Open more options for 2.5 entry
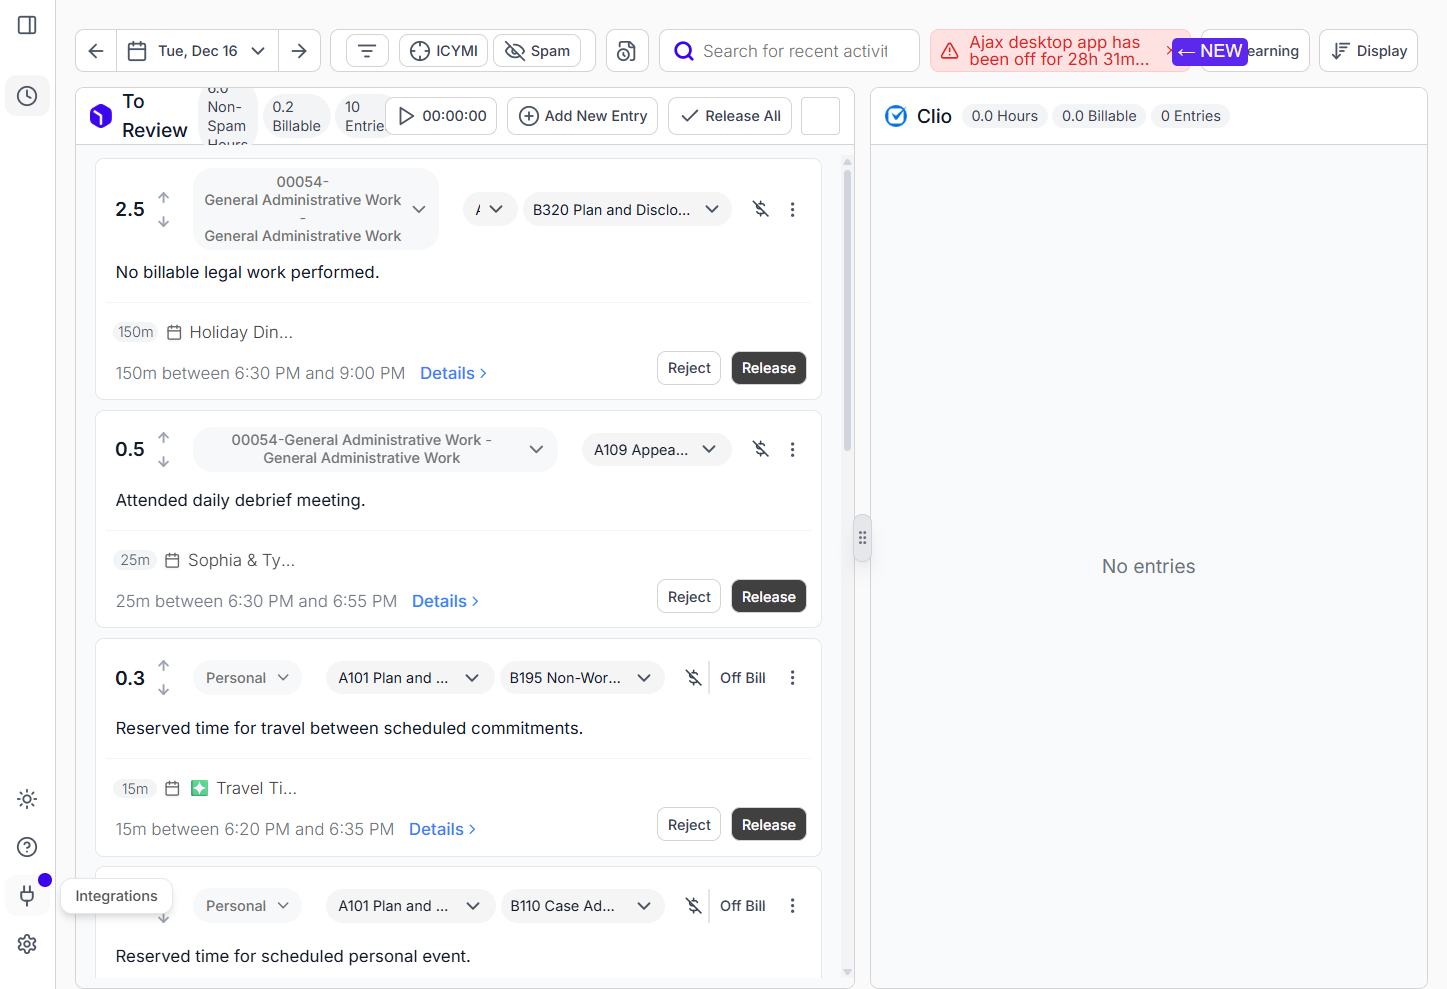The width and height of the screenshot is (1447, 989). 792,210
